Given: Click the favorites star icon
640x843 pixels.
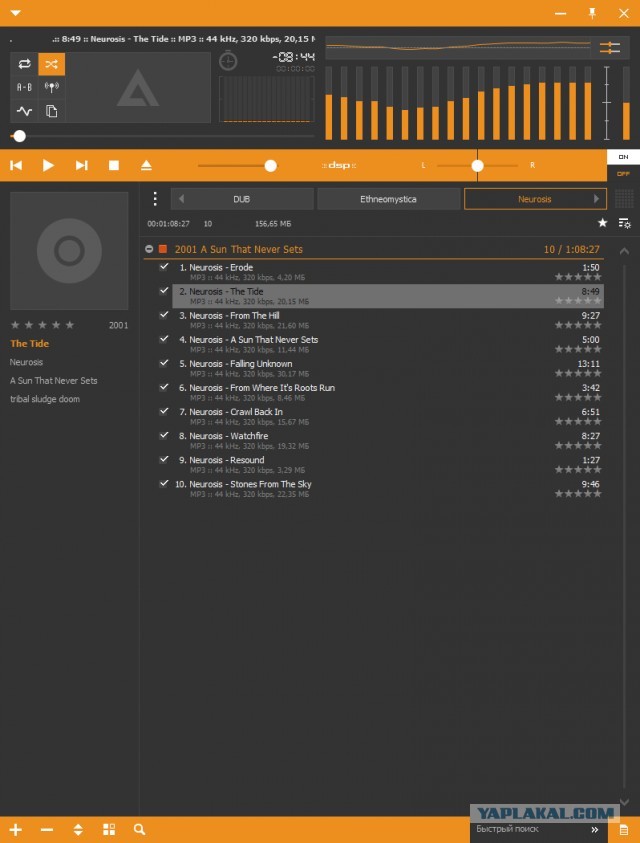Looking at the screenshot, I should point(602,223).
